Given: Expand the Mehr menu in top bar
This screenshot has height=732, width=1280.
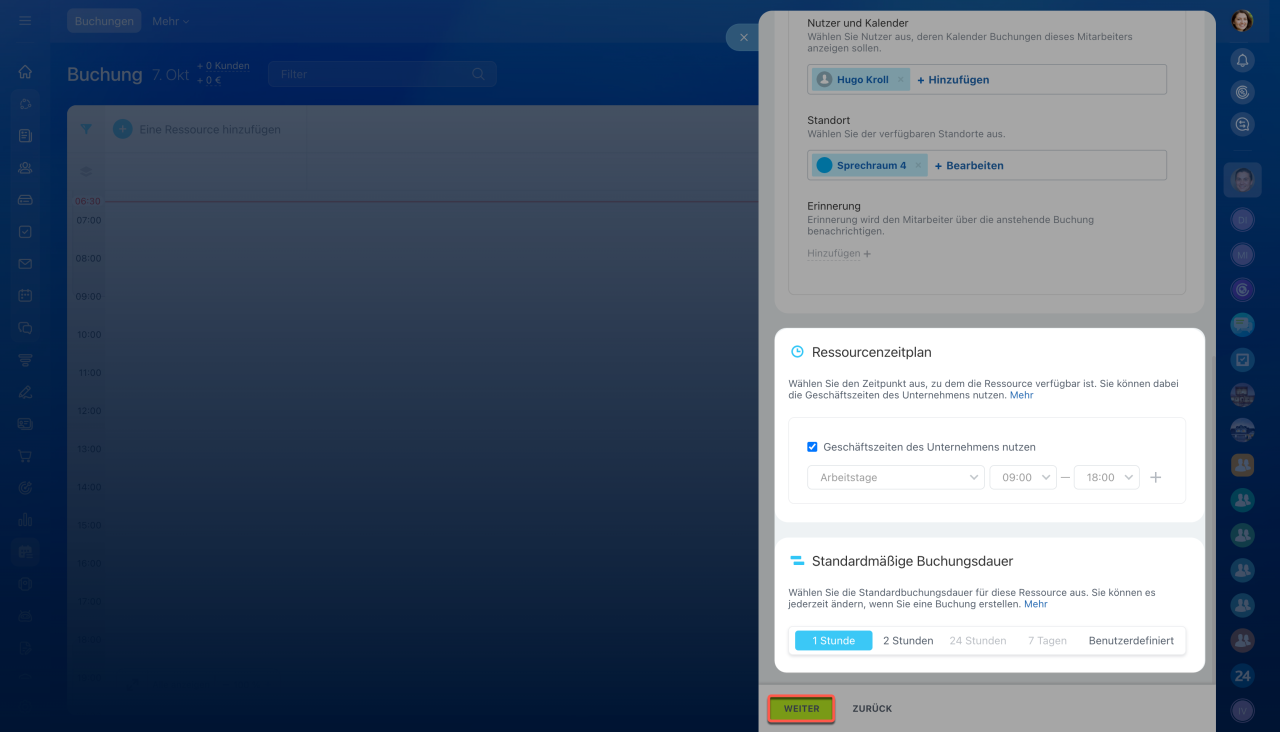Looking at the screenshot, I should (170, 21).
